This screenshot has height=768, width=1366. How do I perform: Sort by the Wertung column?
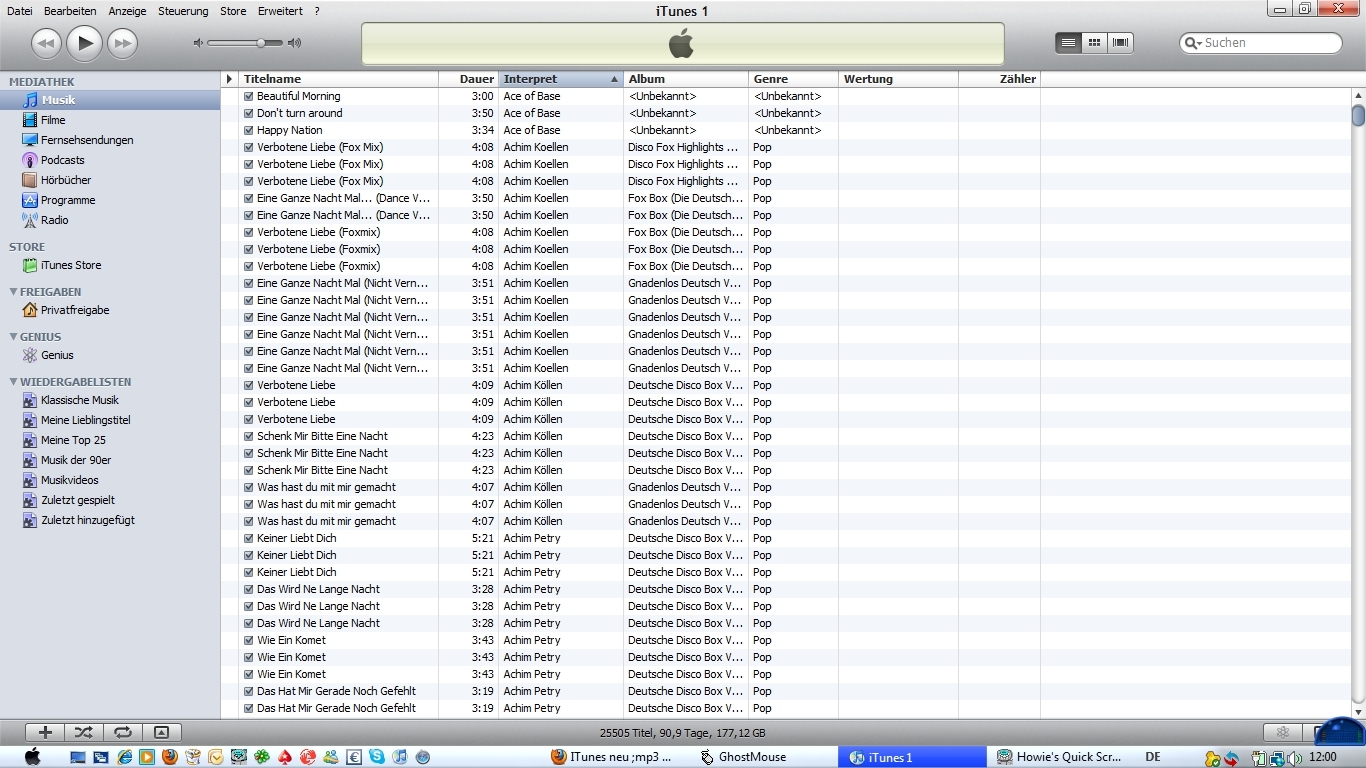[x=898, y=79]
